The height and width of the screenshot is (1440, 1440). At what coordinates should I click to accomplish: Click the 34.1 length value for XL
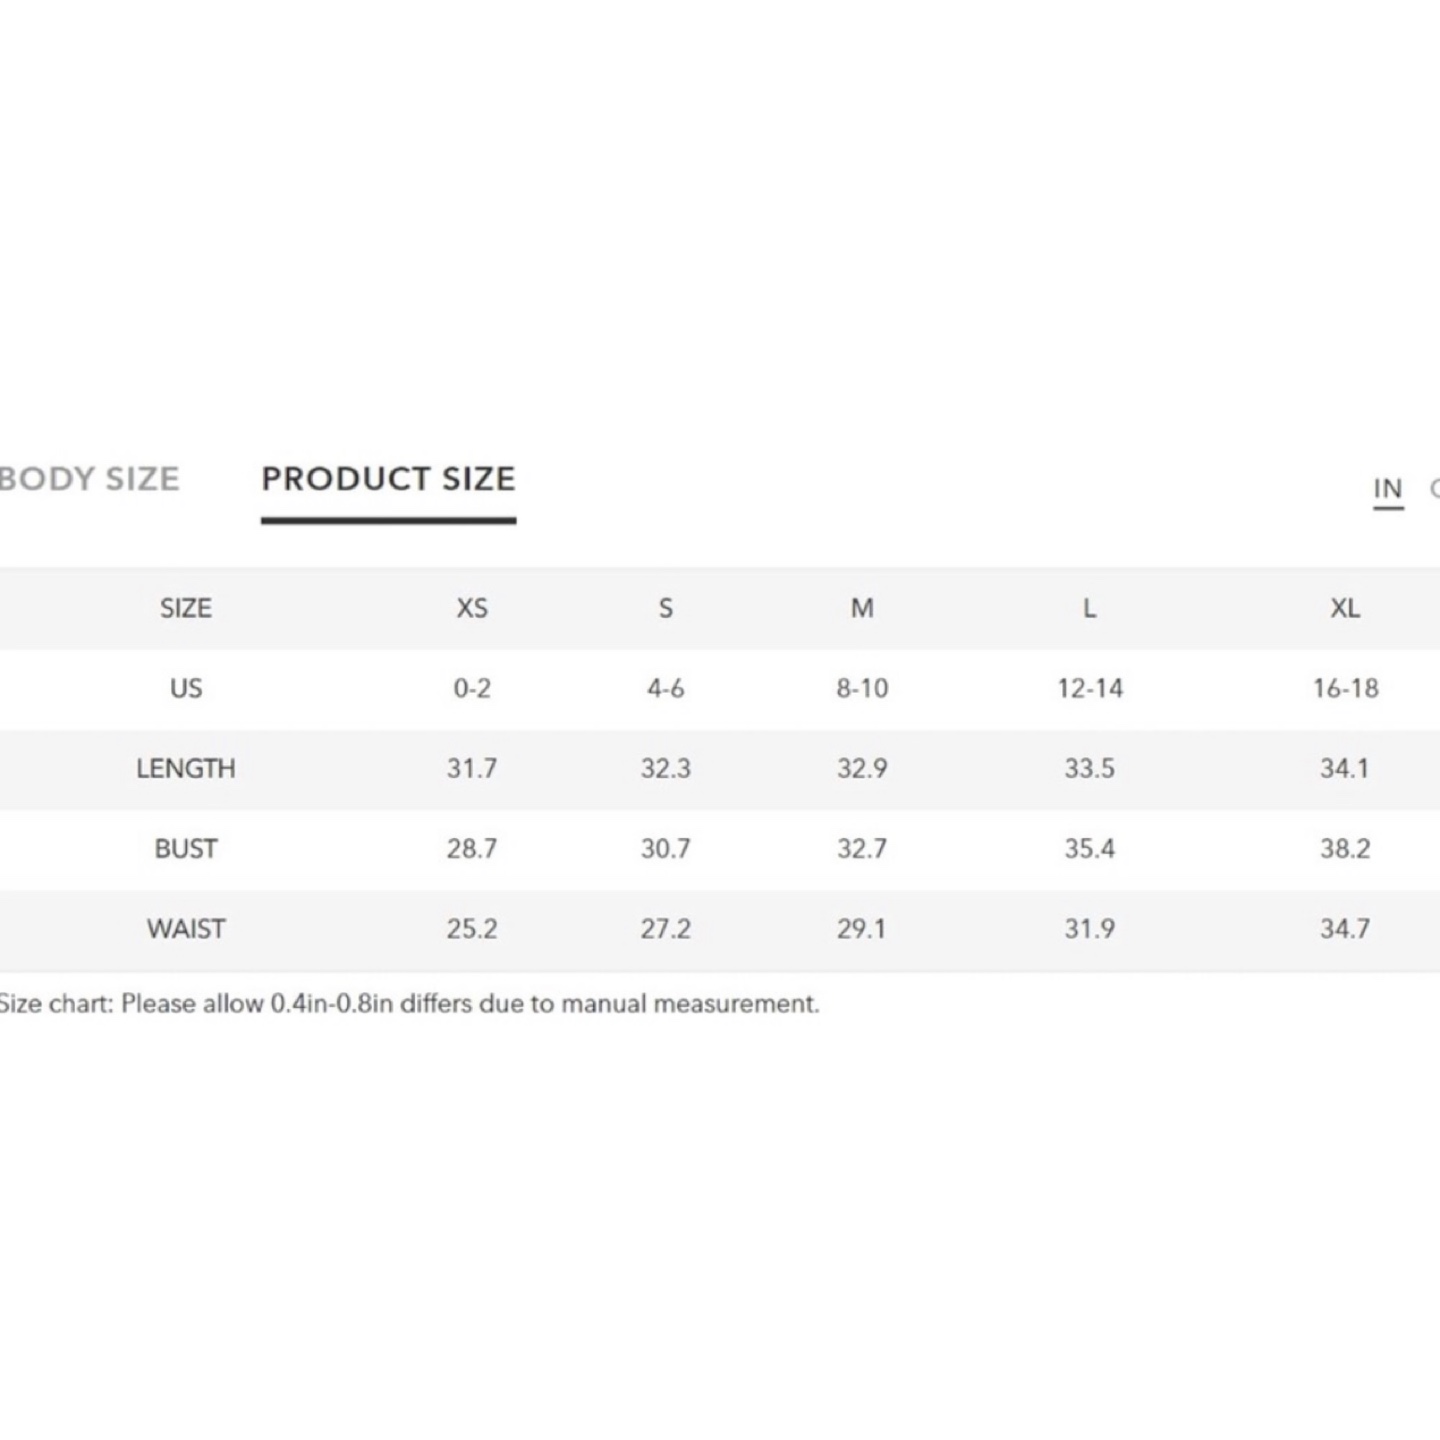tap(1345, 768)
